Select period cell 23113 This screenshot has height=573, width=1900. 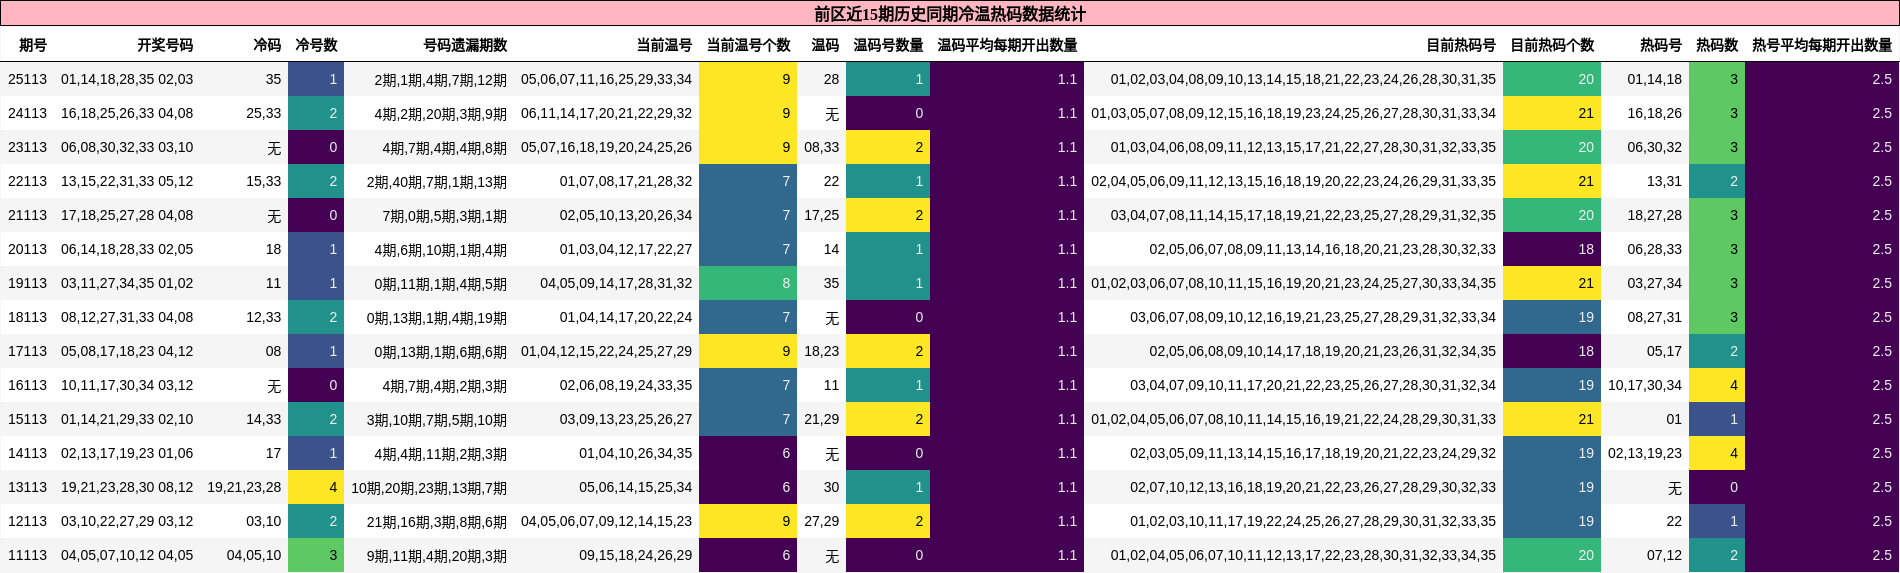tap(27, 147)
